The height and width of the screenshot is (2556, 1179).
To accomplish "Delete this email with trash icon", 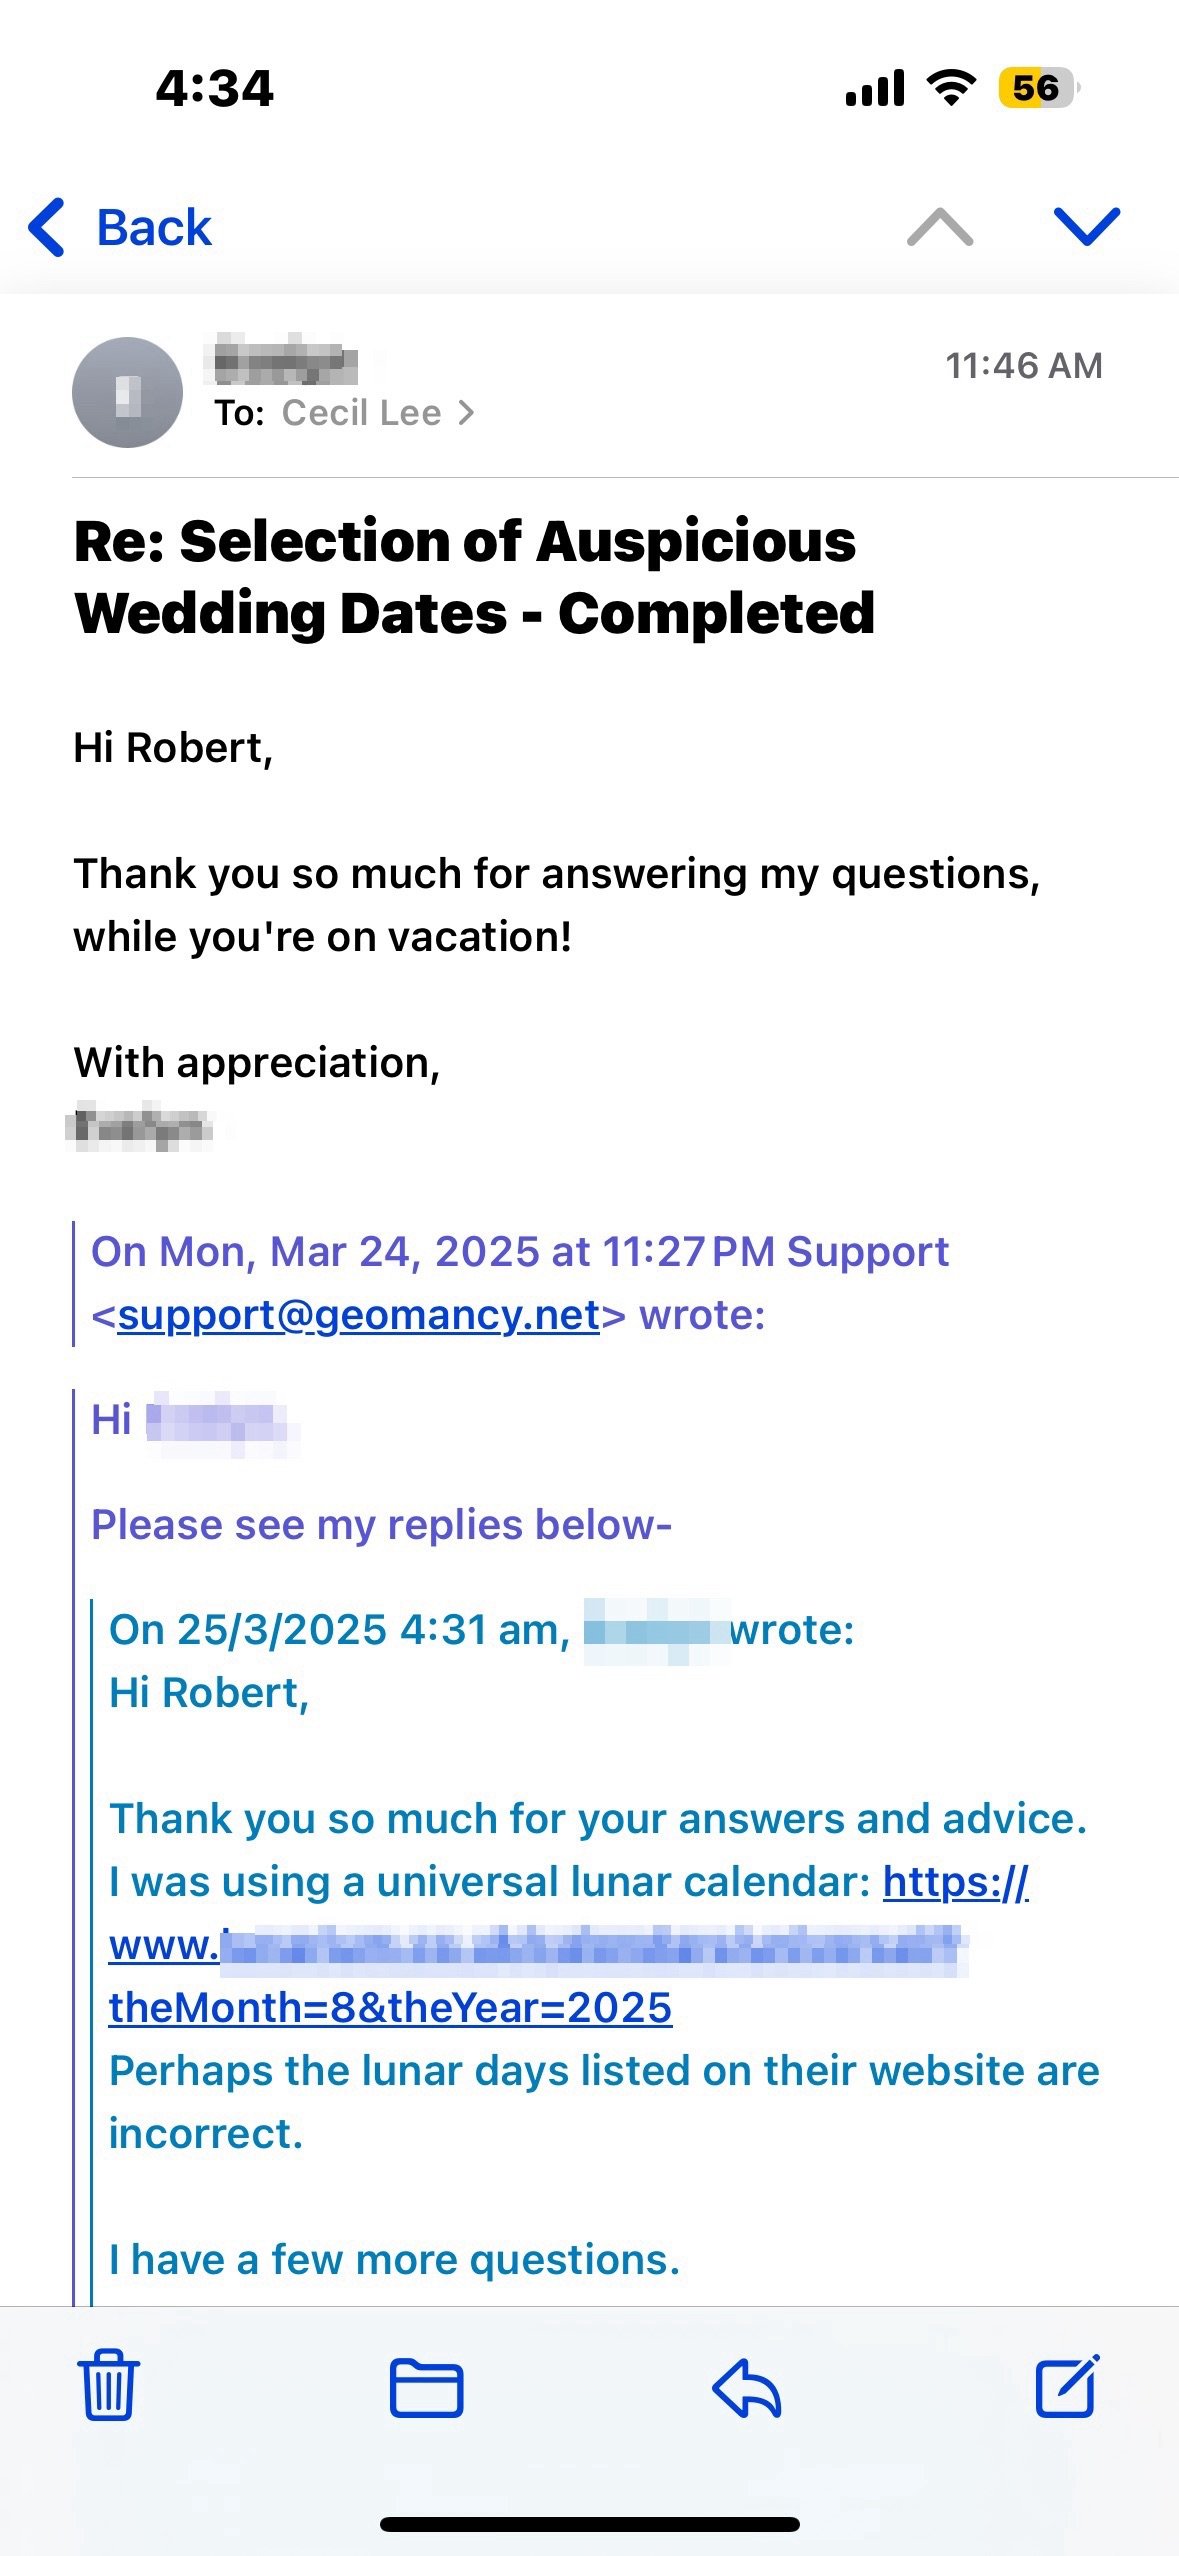I will tap(108, 2386).
